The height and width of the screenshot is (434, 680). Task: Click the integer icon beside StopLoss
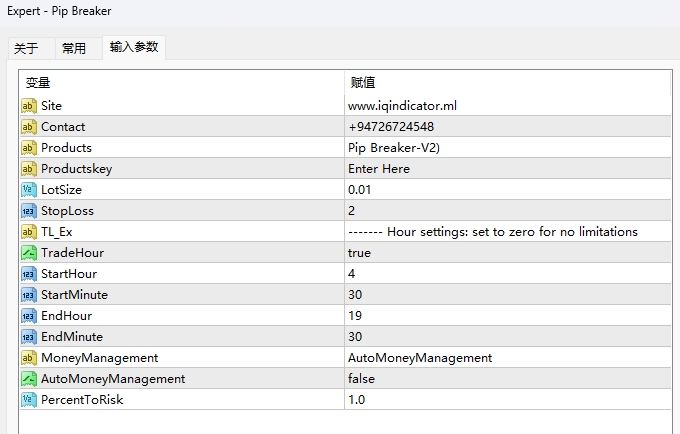[28, 210]
